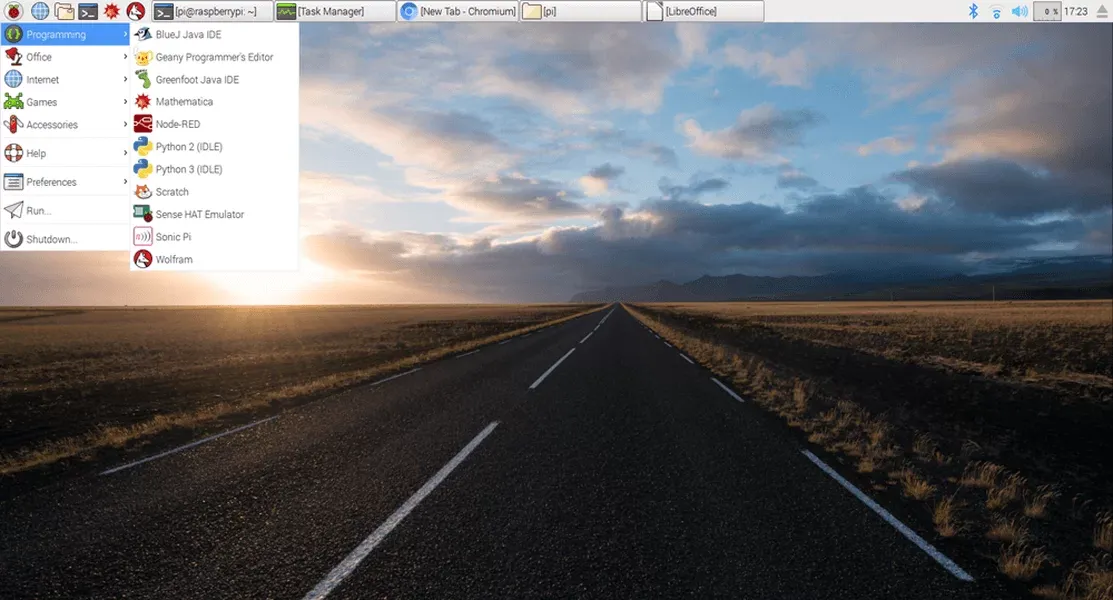Launch Scratch text entry

point(172,192)
